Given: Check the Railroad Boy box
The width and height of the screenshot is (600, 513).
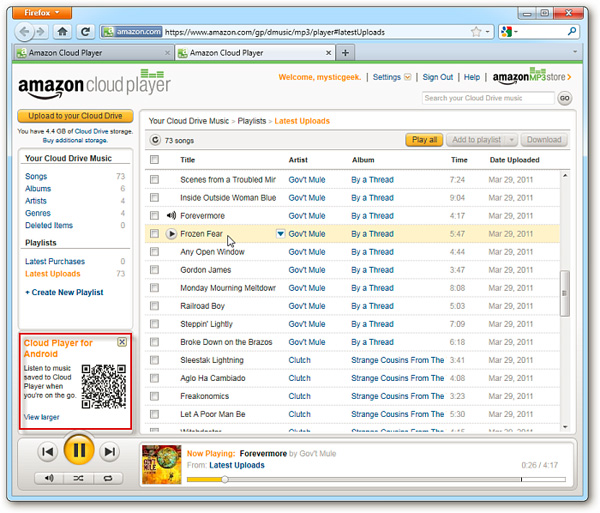Looking at the screenshot, I should (x=154, y=306).
